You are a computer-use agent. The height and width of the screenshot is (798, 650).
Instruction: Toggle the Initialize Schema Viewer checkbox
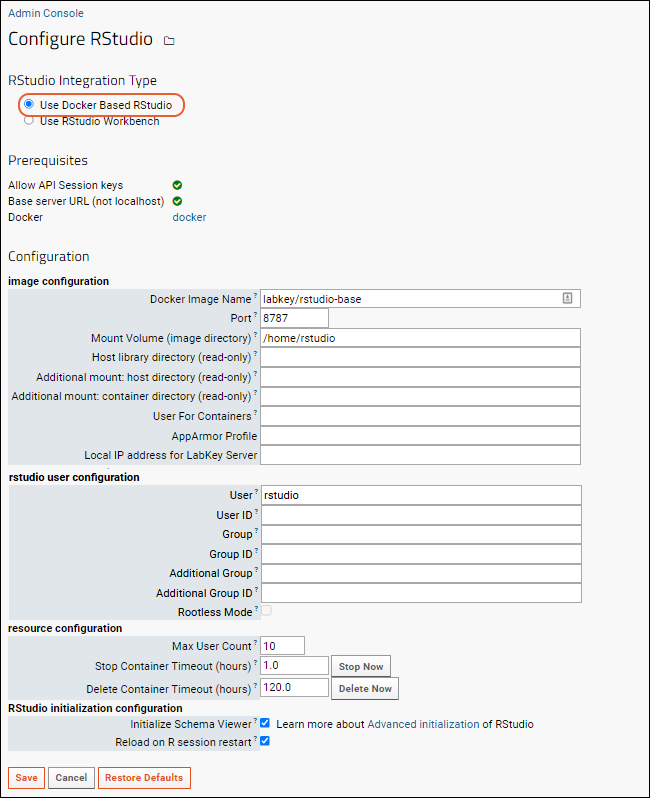(x=265, y=723)
